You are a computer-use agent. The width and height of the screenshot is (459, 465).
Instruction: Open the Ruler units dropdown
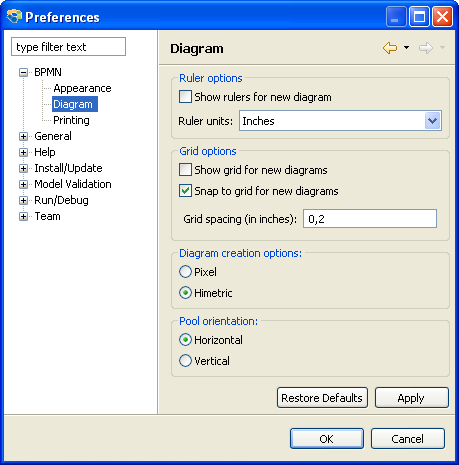click(x=433, y=121)
